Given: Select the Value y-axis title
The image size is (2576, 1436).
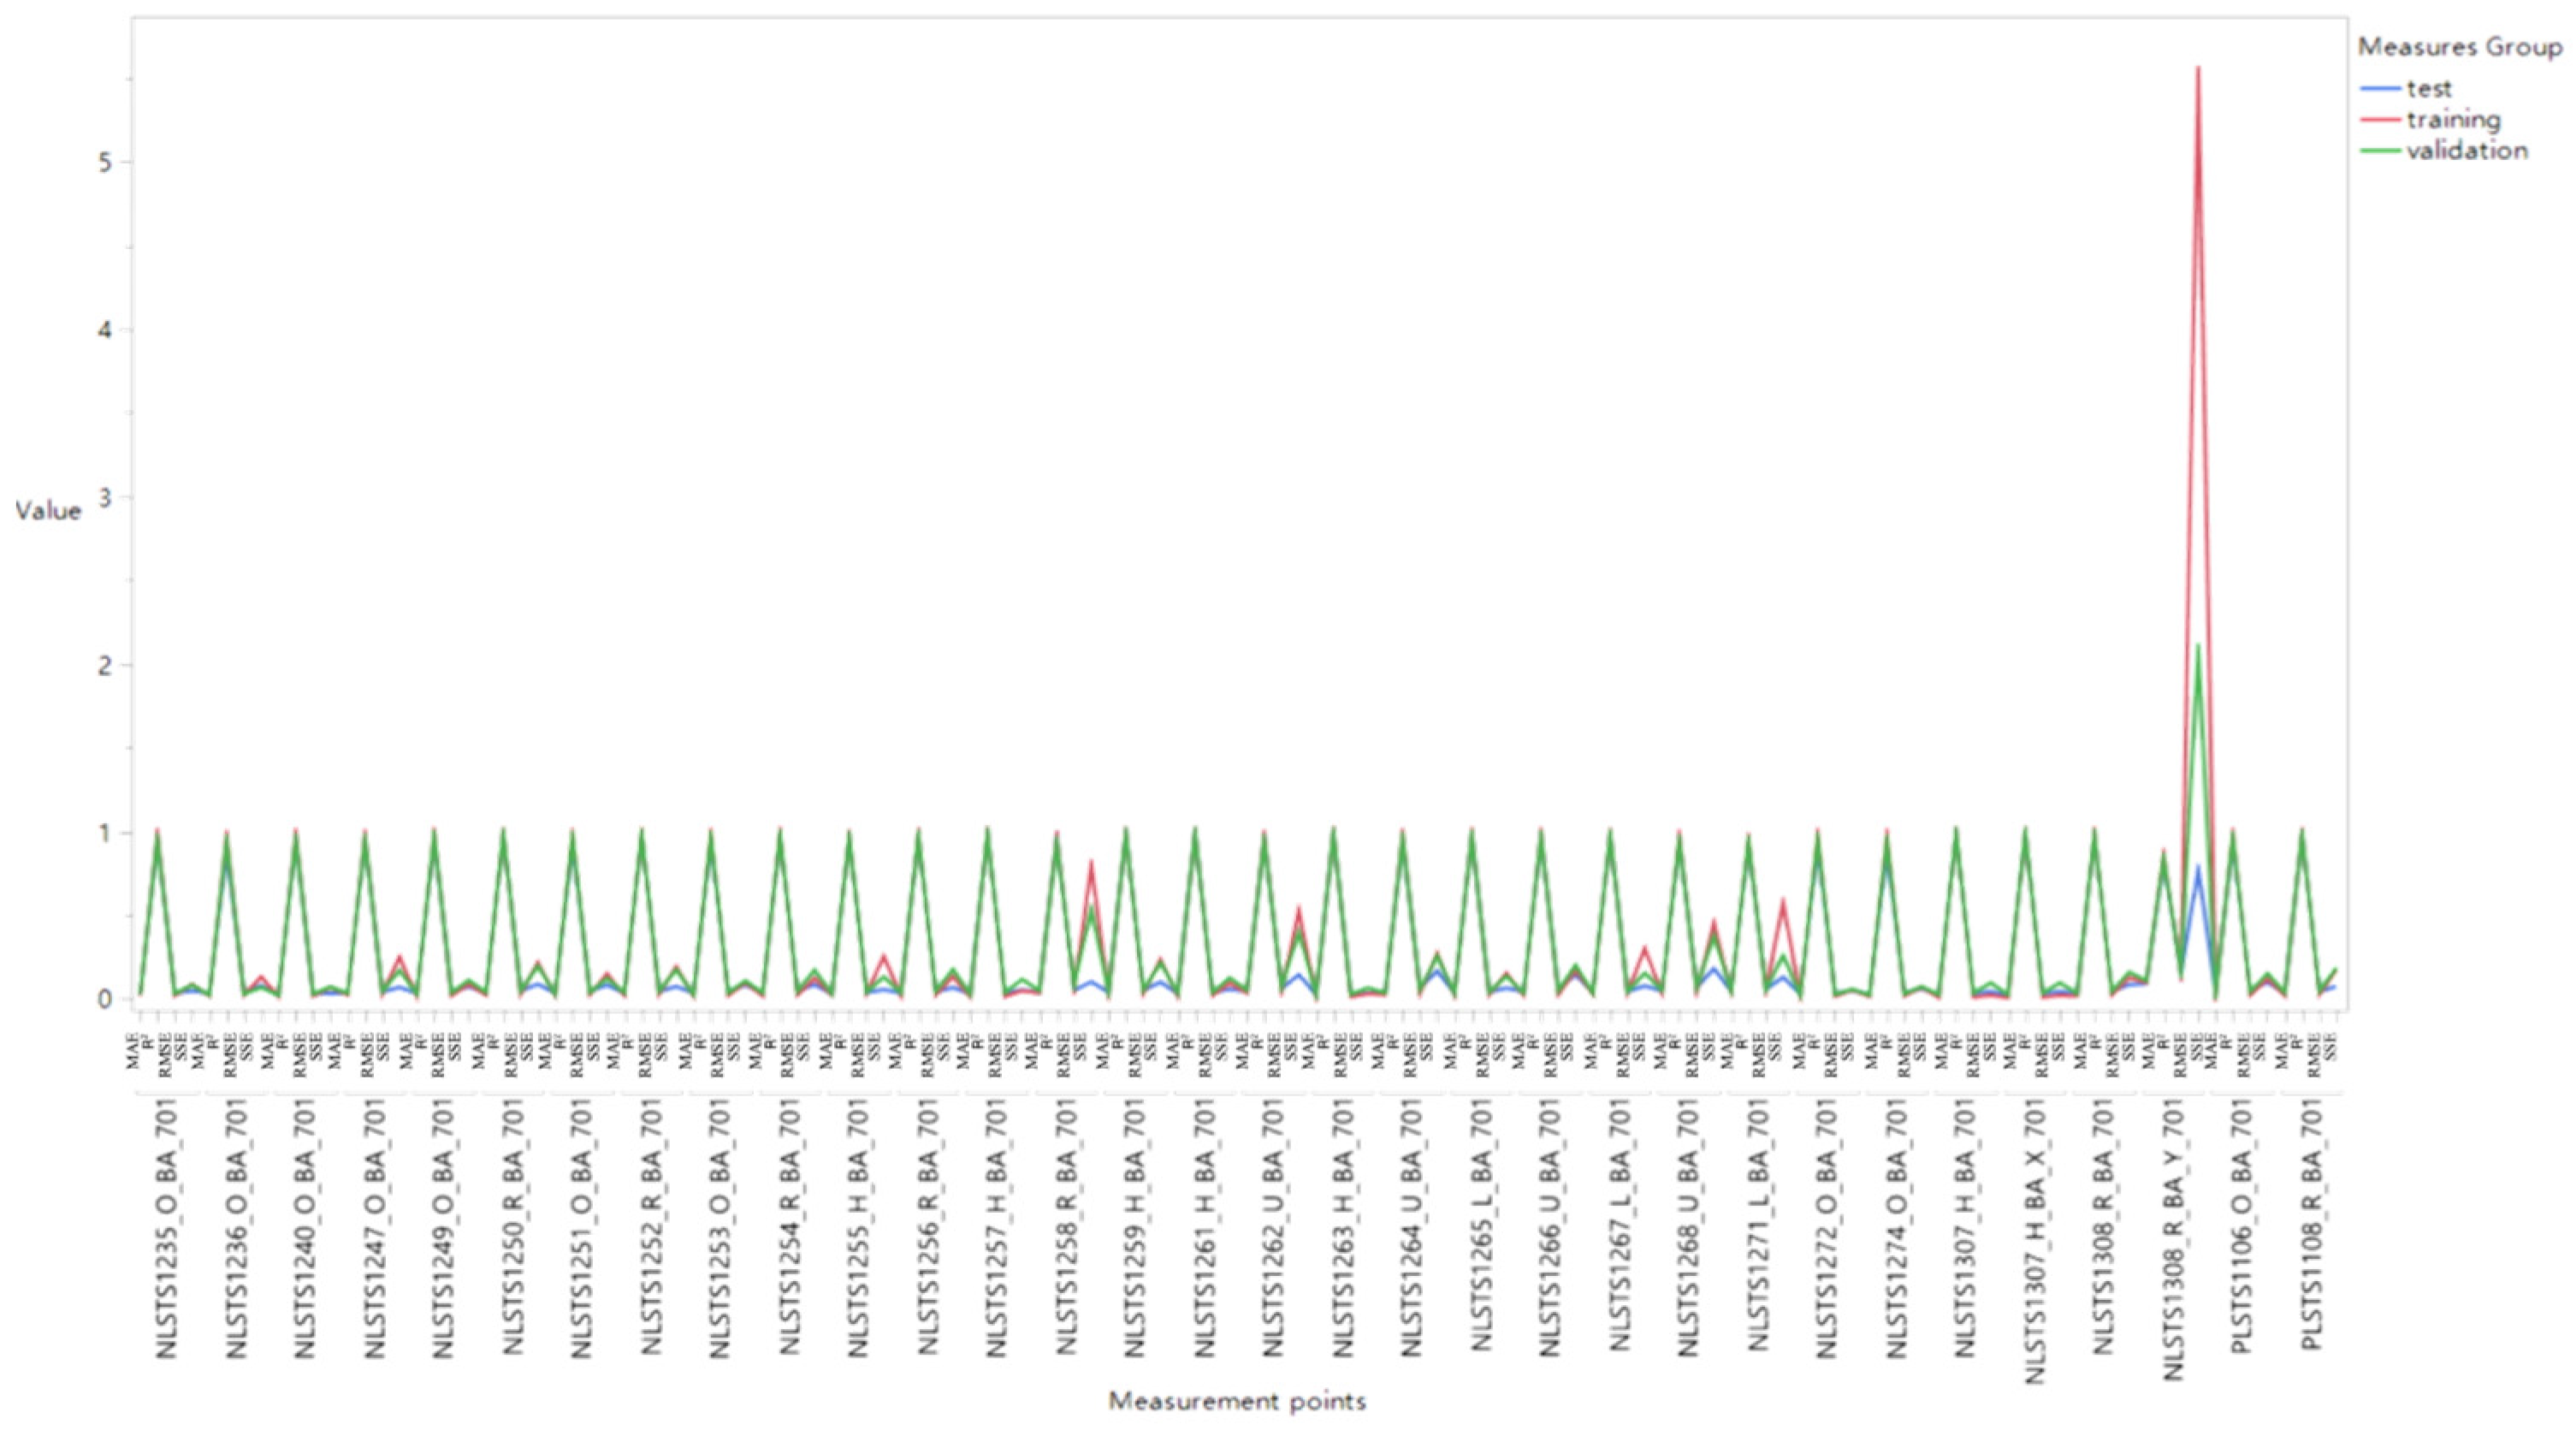Looking at the screenshot, I should pyautogui.click(x=48, y=511).
